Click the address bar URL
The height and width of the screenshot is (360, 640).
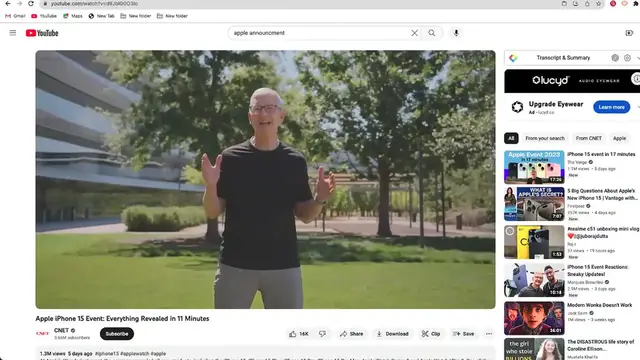[x=95, y=4]
